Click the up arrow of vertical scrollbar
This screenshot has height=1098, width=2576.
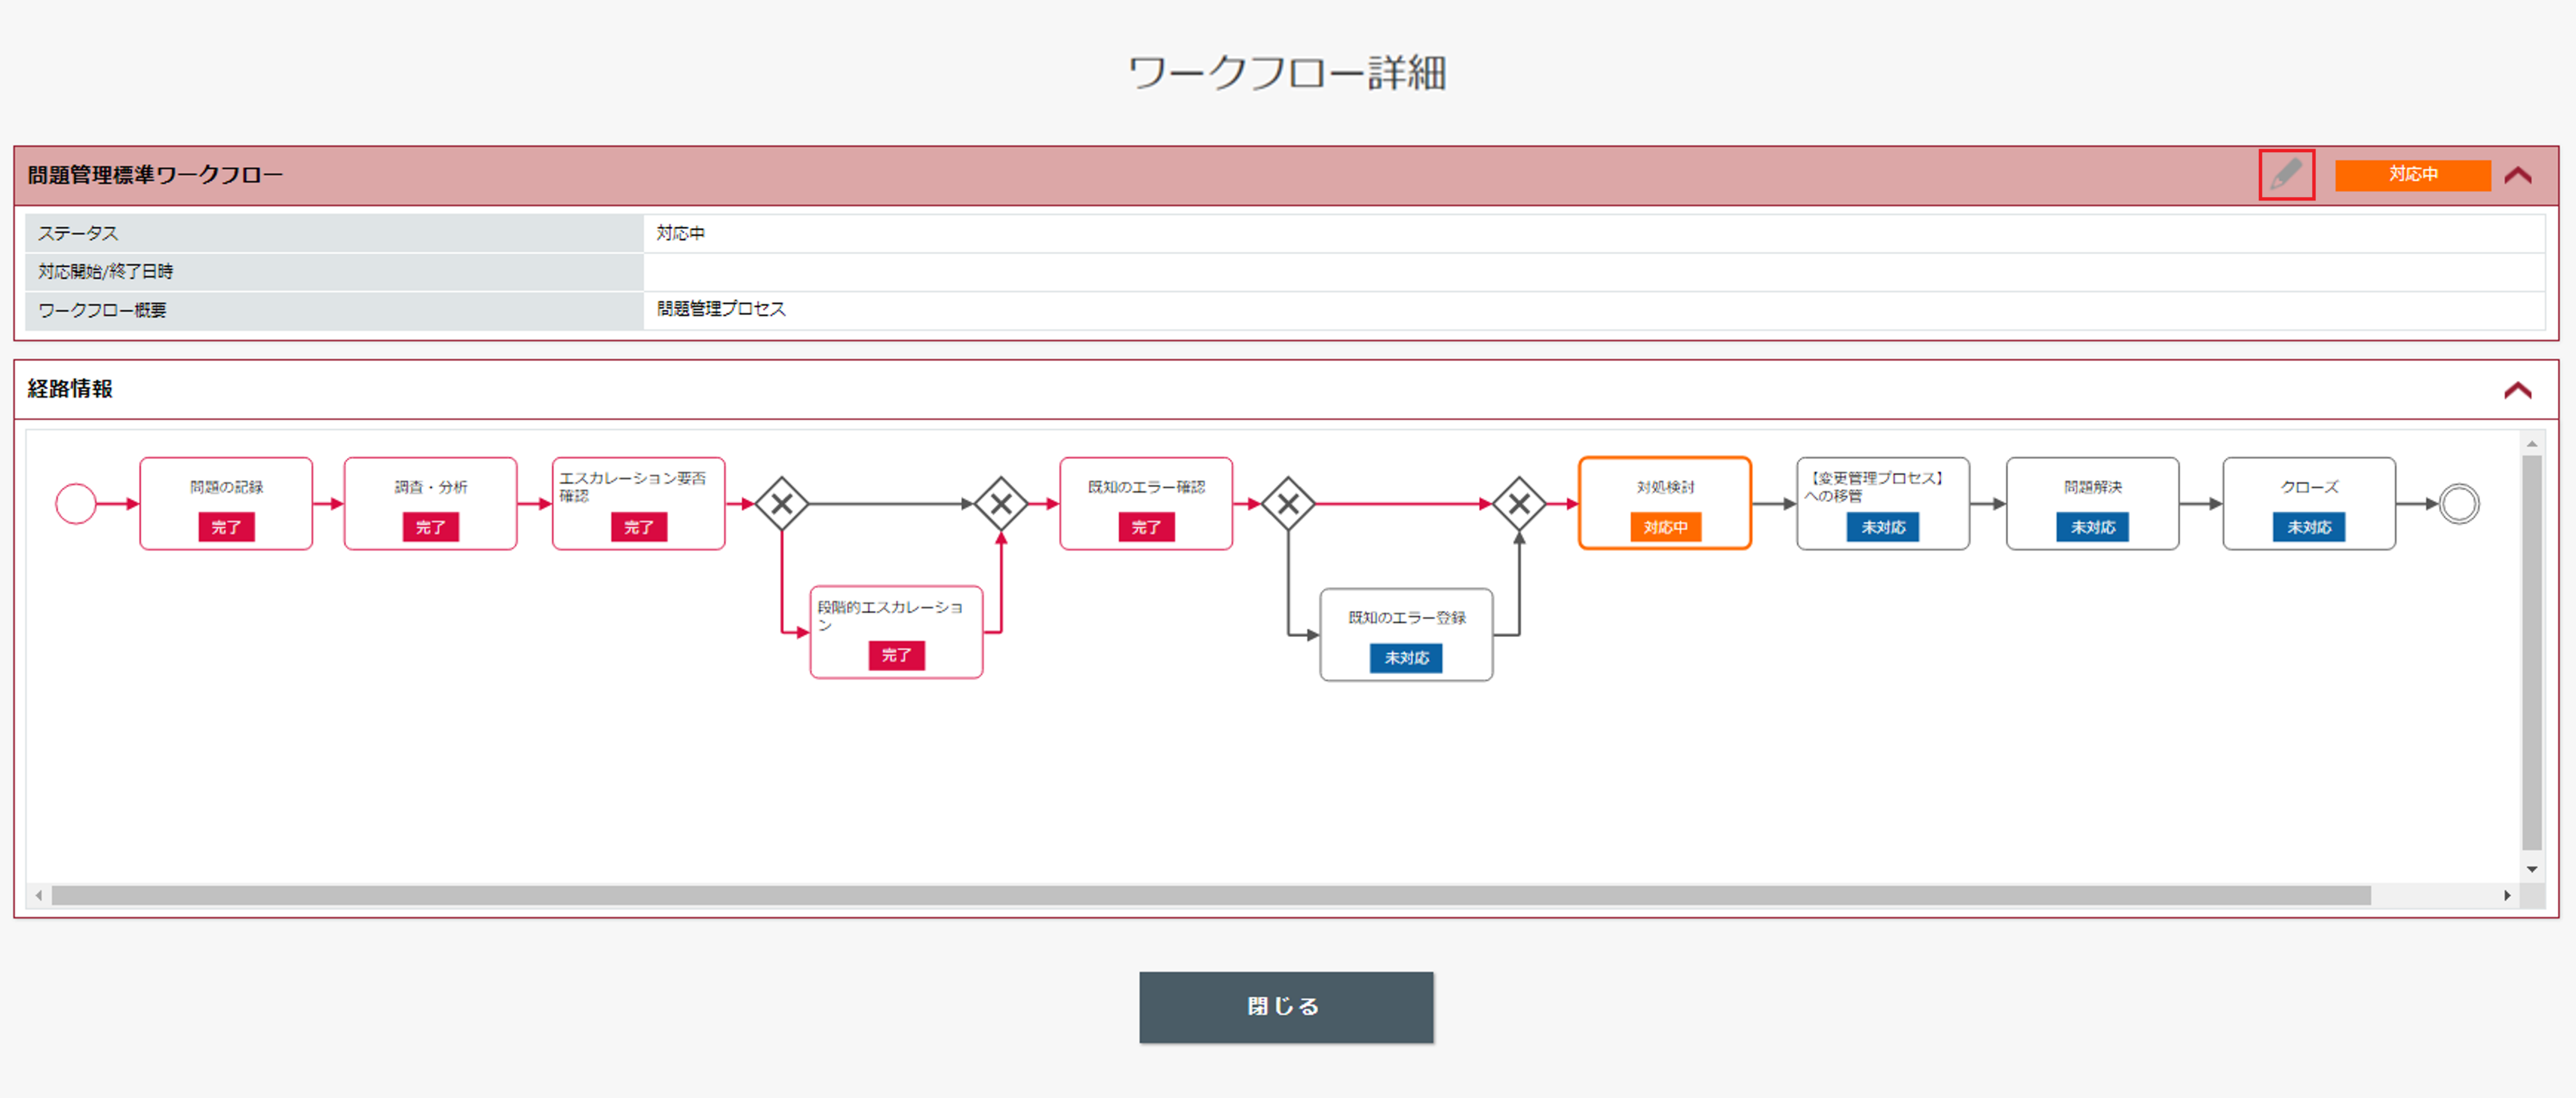coord(2531,443)
